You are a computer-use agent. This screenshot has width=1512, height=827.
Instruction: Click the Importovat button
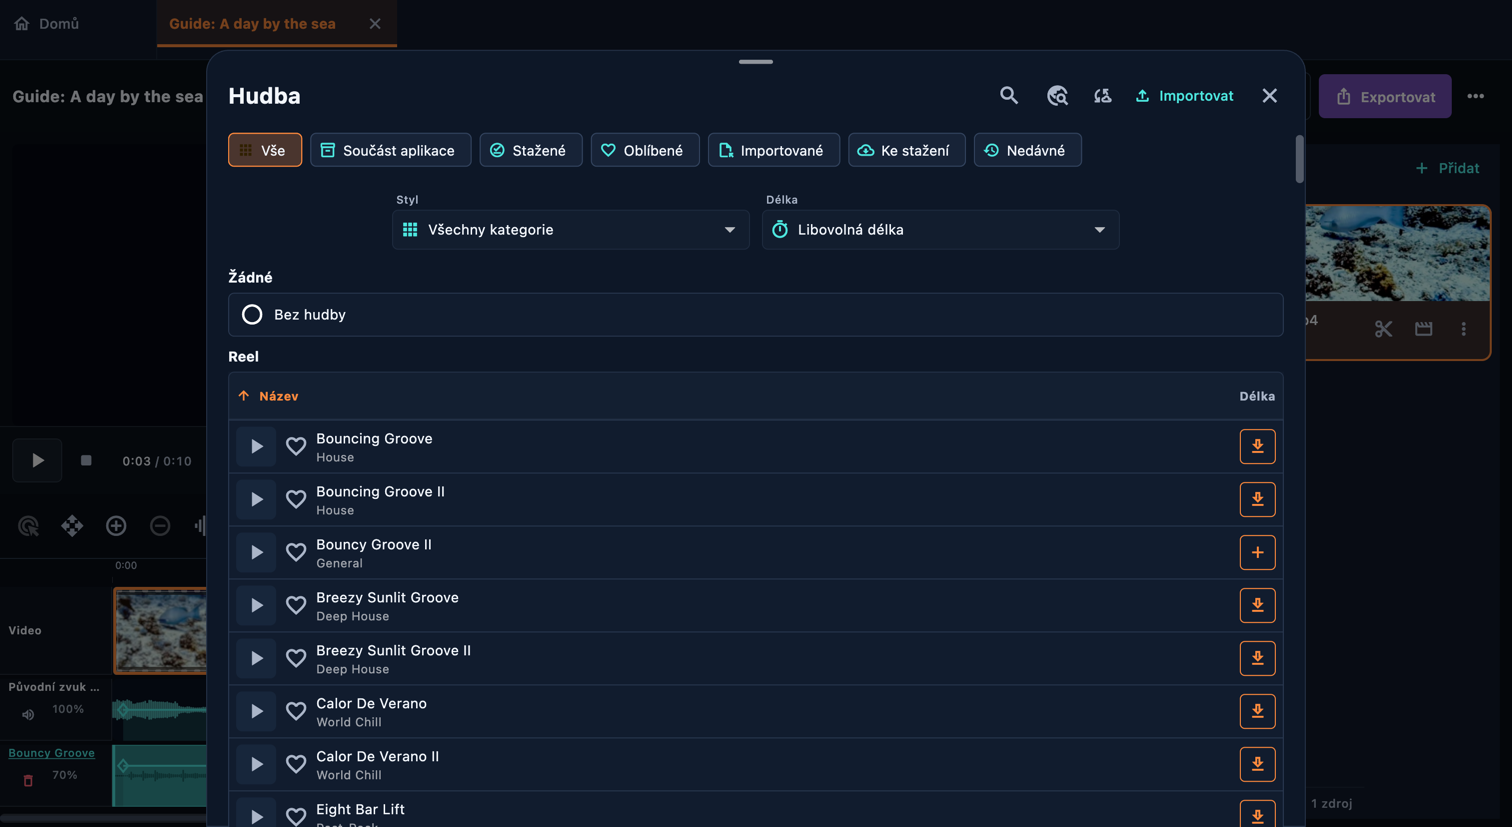(1184, 96)
